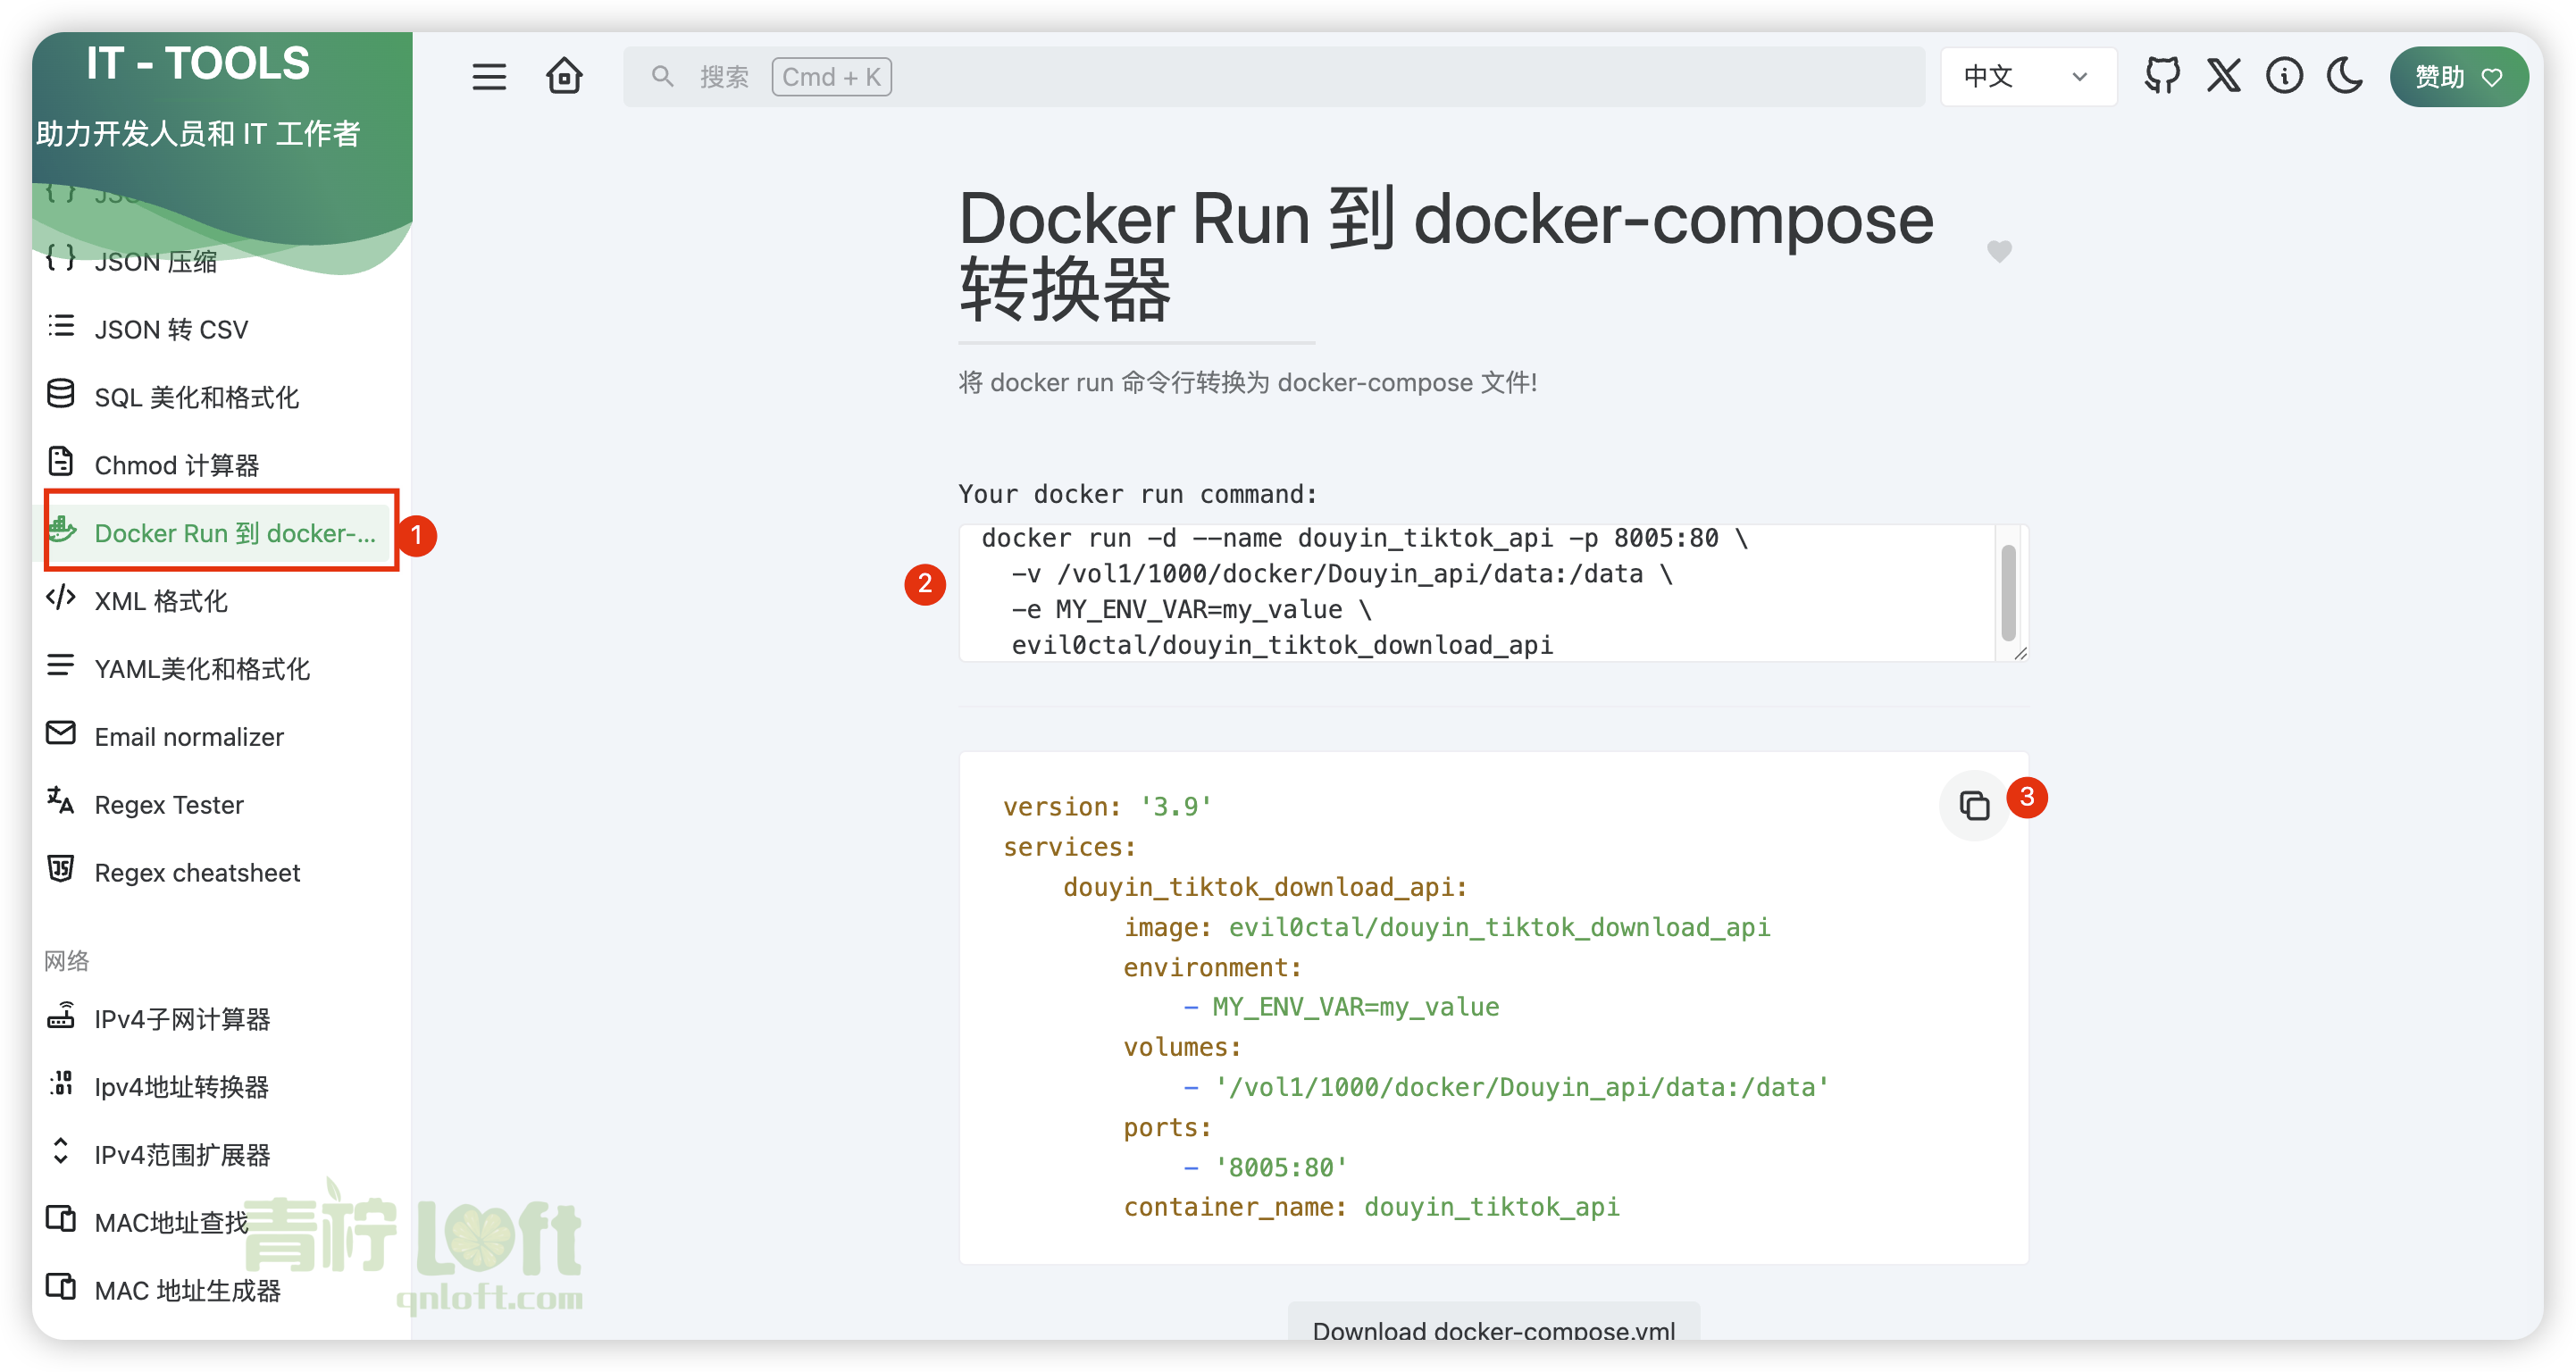Image resolution: width=2576 pixels, height=1372 pixels.
Task: Toggle dark mode moon icon
Action: coord(2345,76)
